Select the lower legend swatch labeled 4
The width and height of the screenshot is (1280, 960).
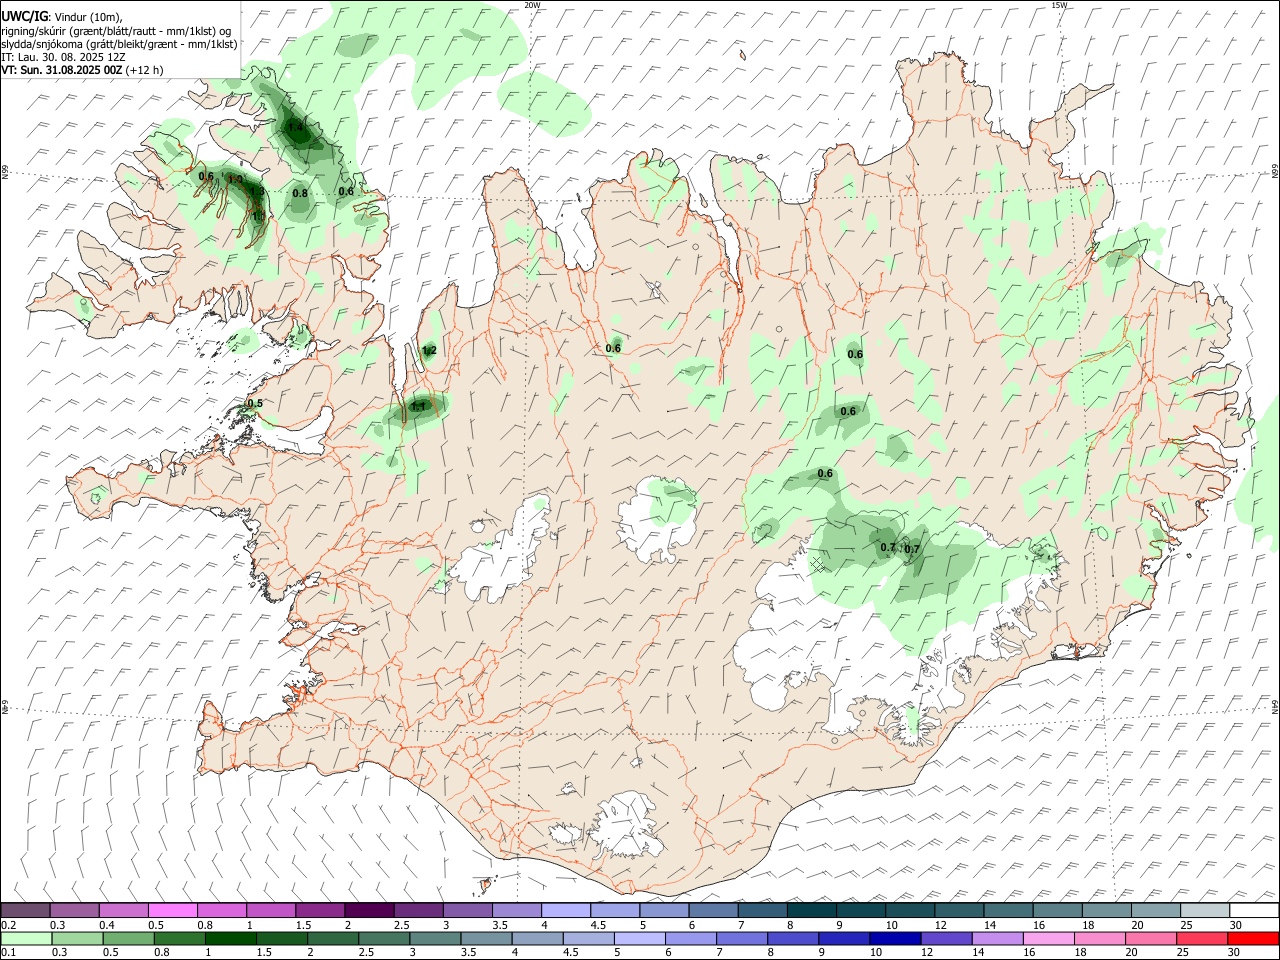(536, 938)
